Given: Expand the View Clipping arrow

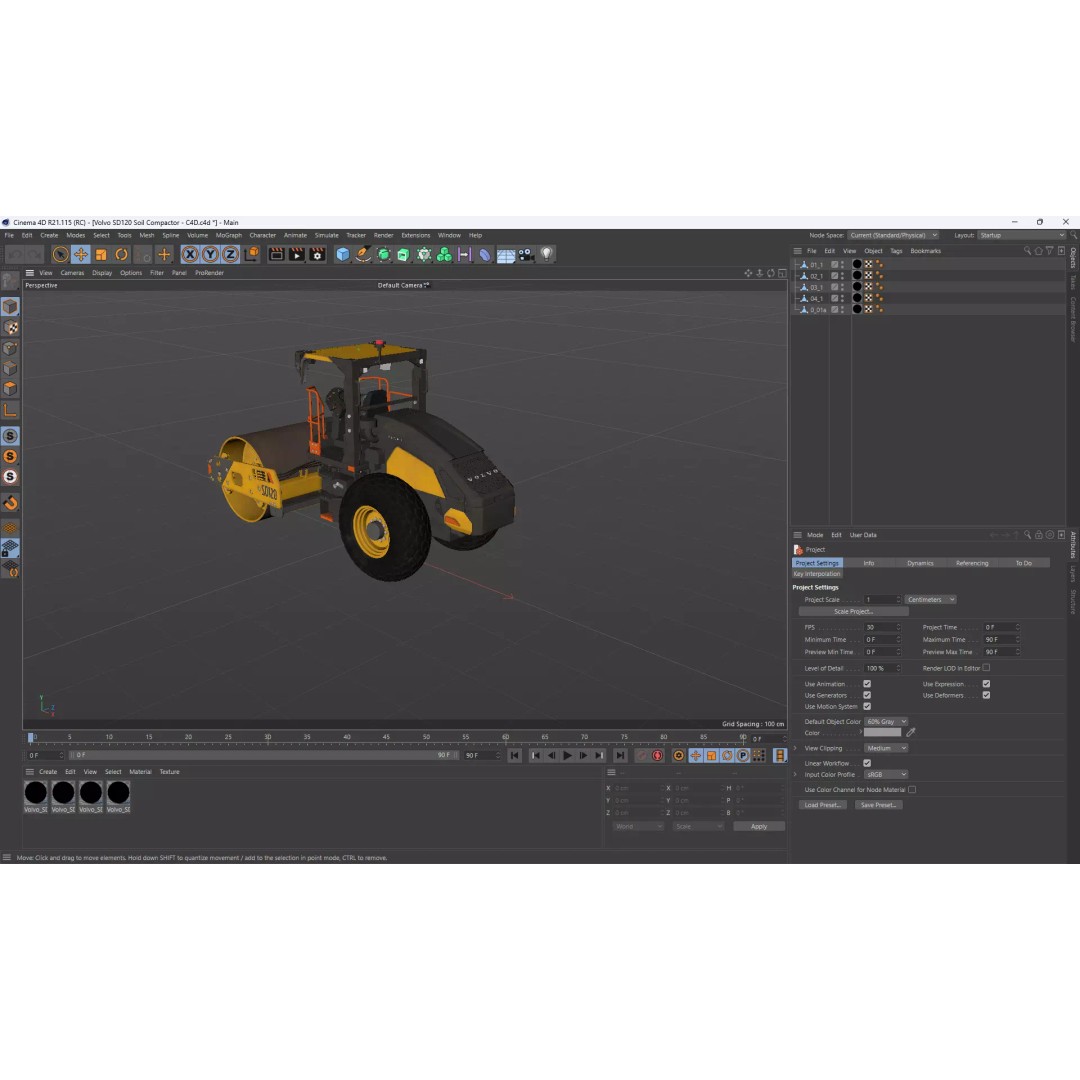Looking at the screenshot, I should pyautogui.click(x=796, y=748).
